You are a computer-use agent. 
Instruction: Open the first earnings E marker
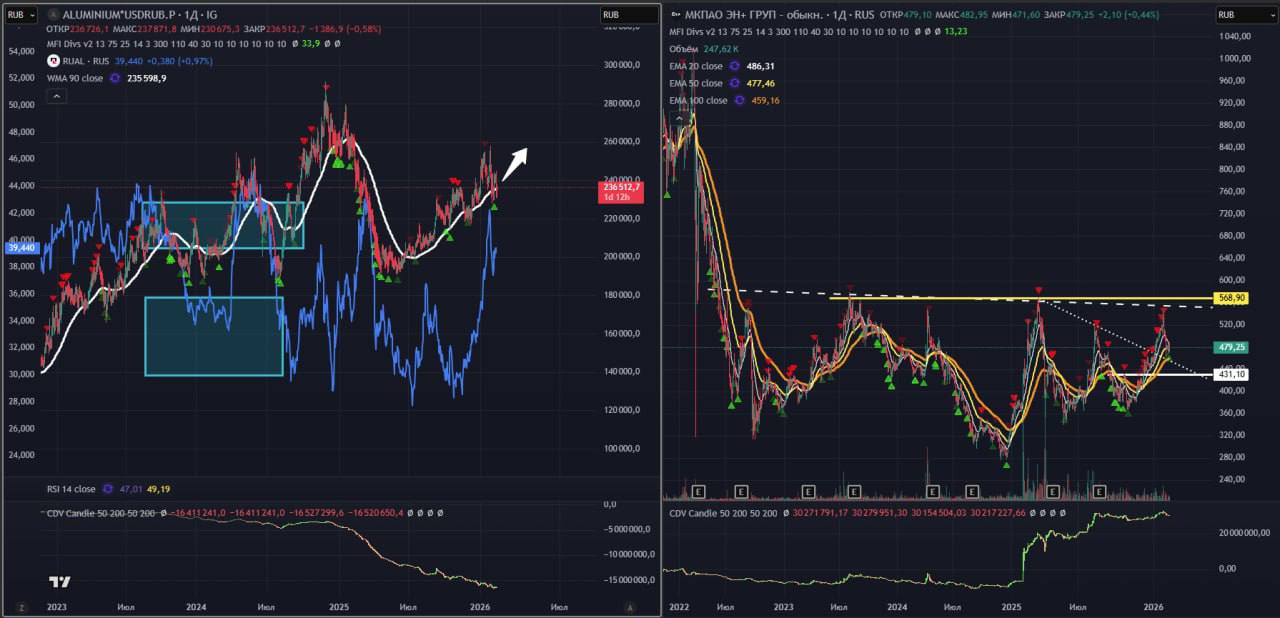point(699,491)
